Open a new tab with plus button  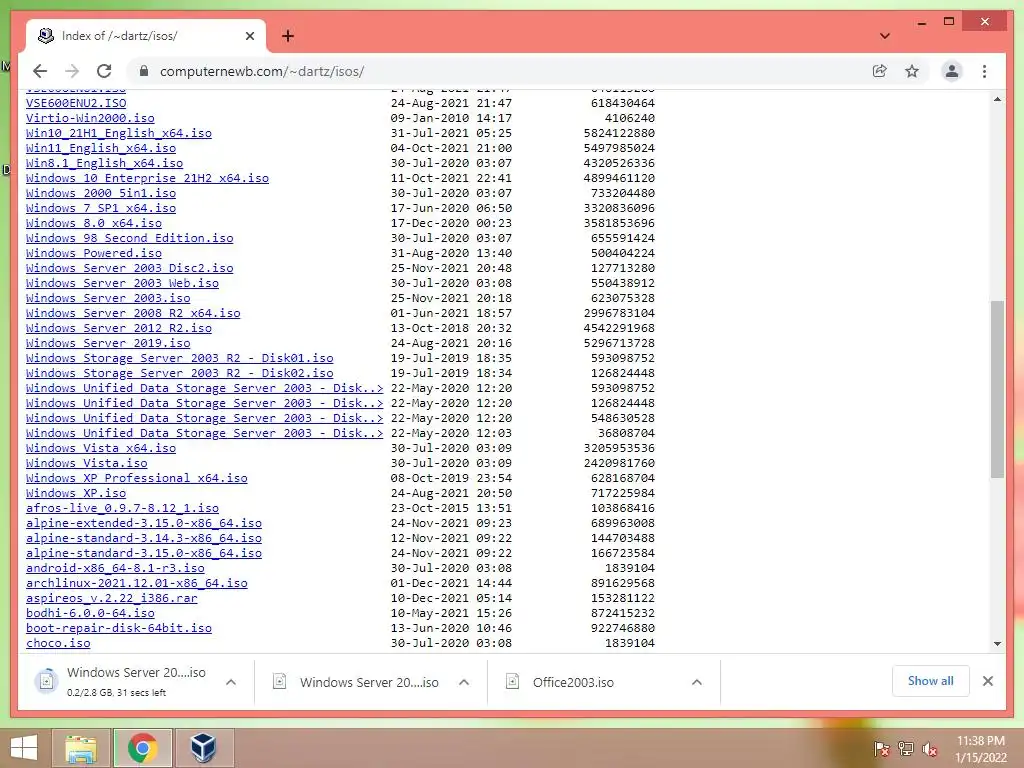[x=287, y=36]
